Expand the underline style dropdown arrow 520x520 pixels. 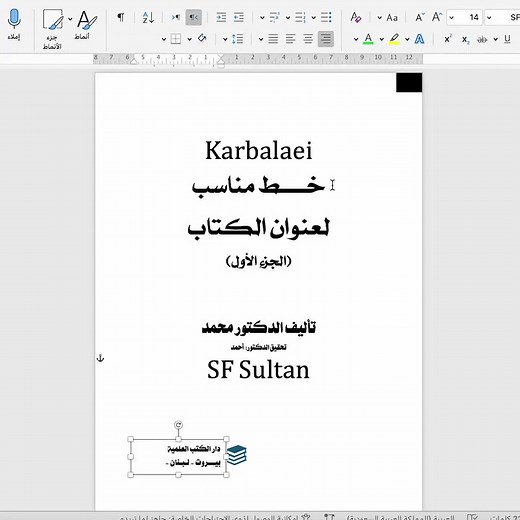point(496,39)
